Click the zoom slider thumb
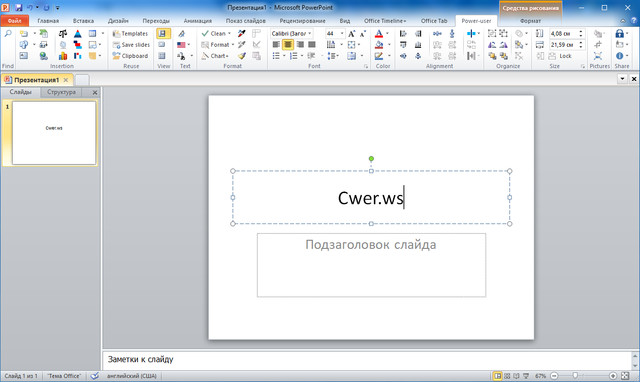 point(575,376)
